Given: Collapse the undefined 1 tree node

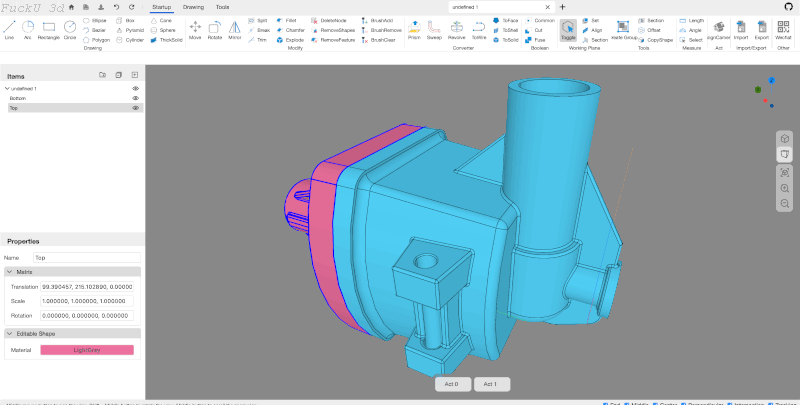Looking at the screenshot, I should pyautogui.click(x=7, y=88).
